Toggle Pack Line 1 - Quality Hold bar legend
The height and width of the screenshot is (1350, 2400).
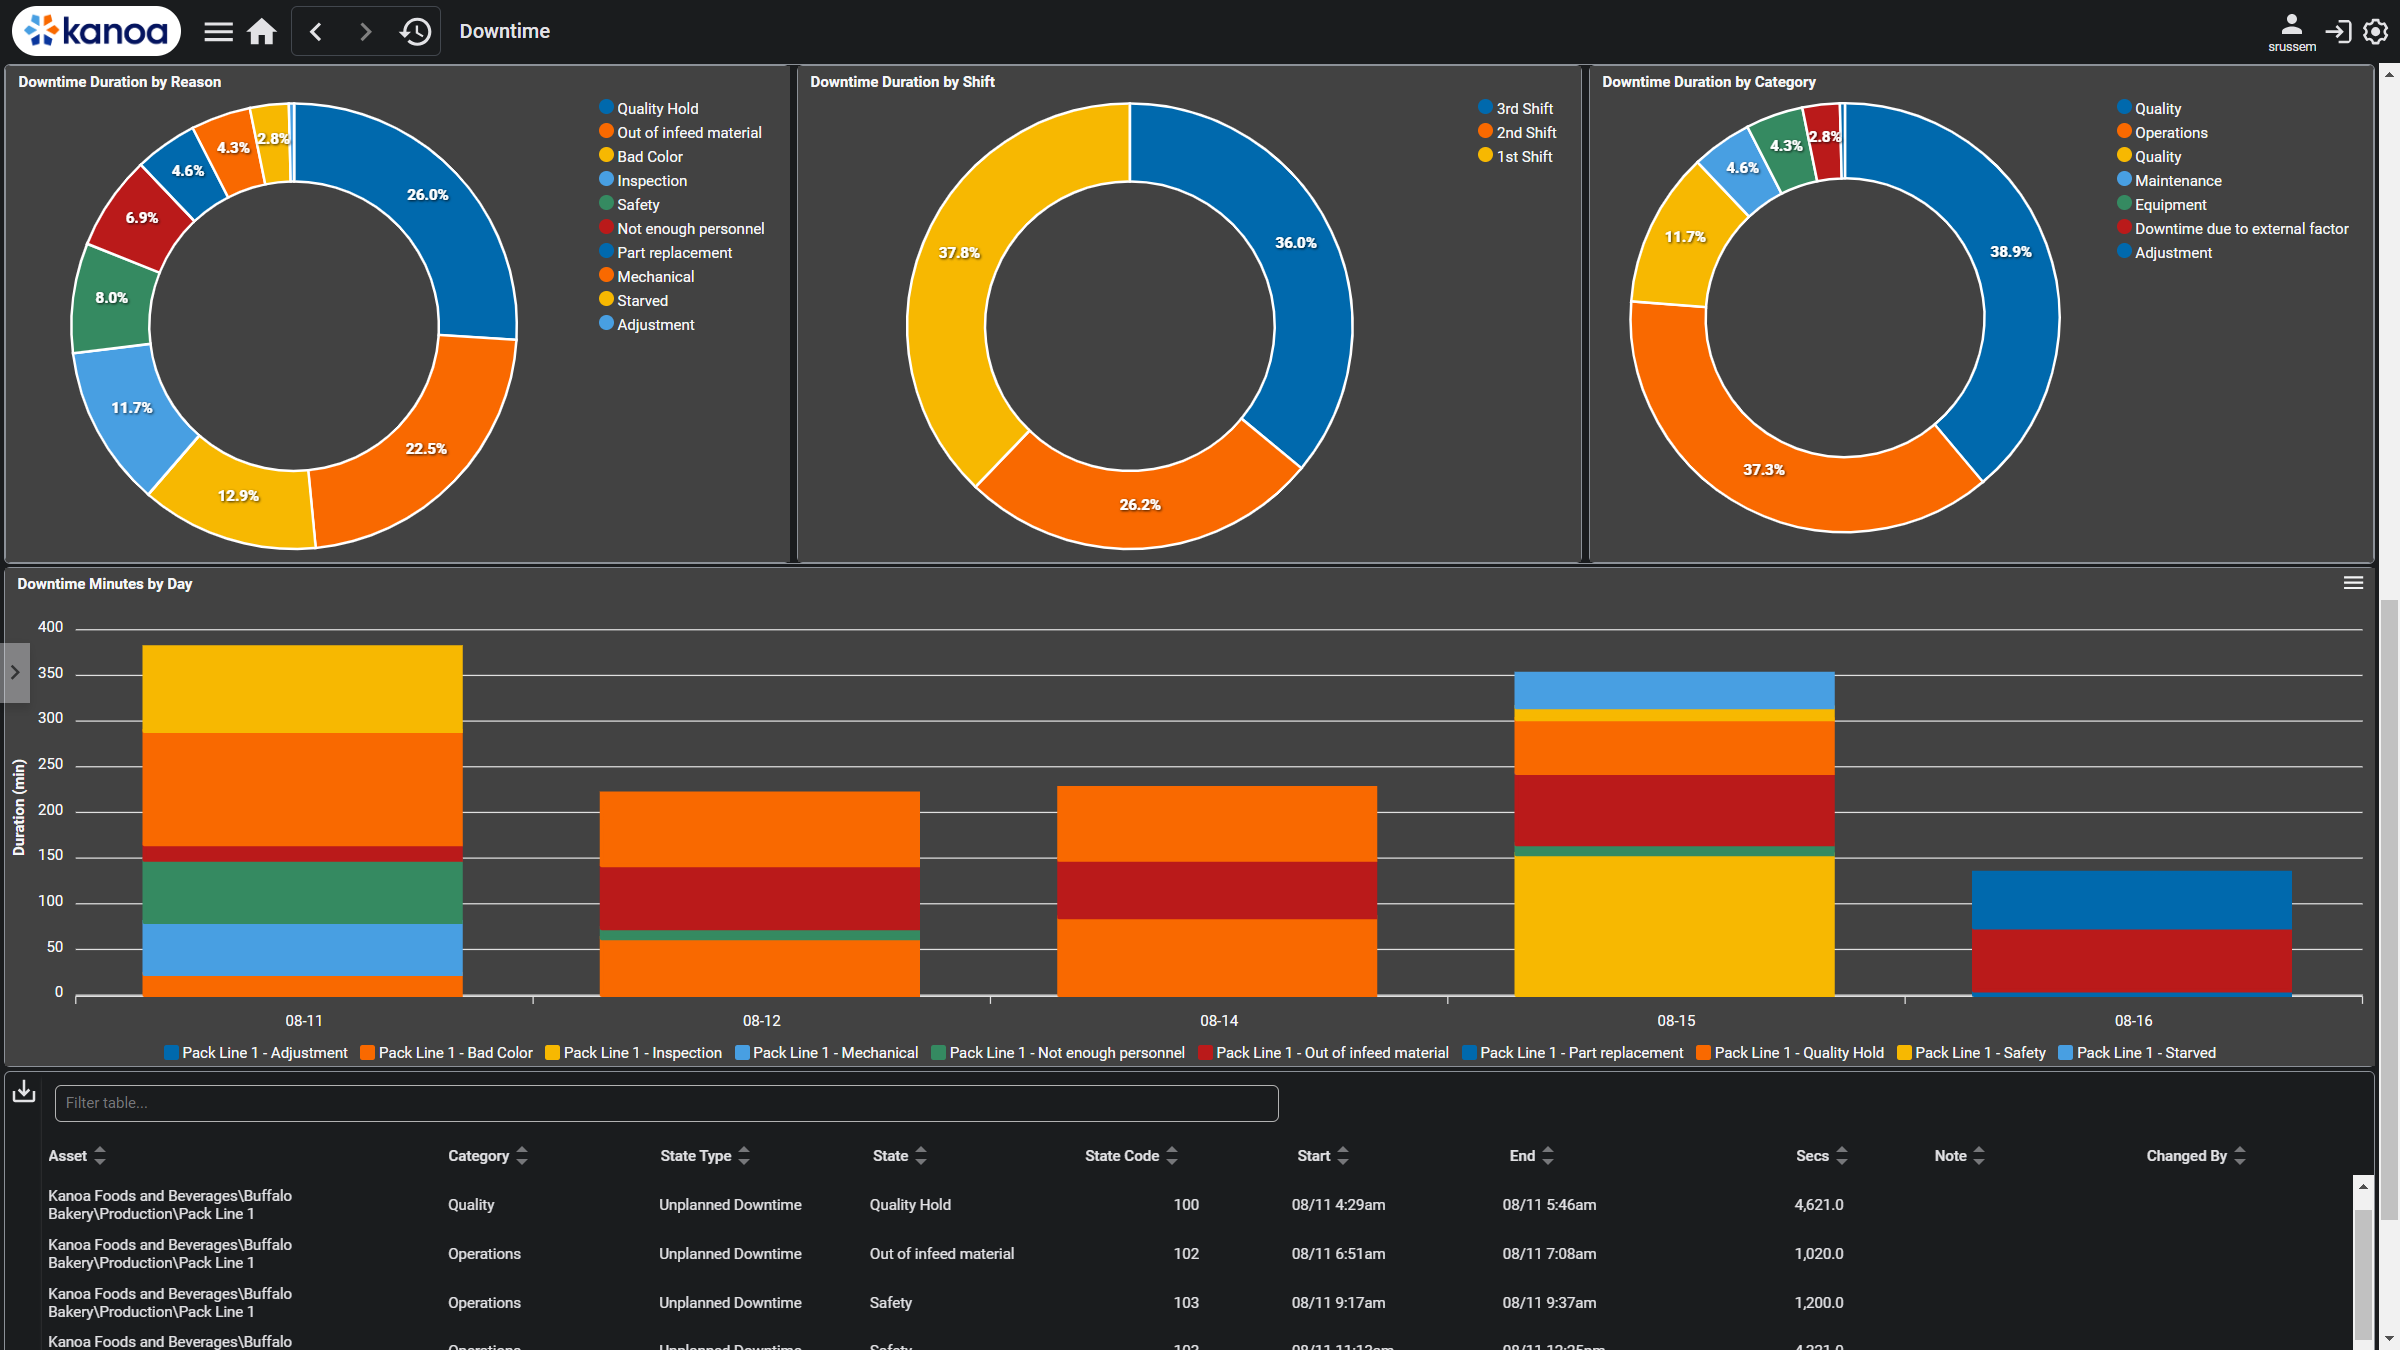coord(1790,1052)
